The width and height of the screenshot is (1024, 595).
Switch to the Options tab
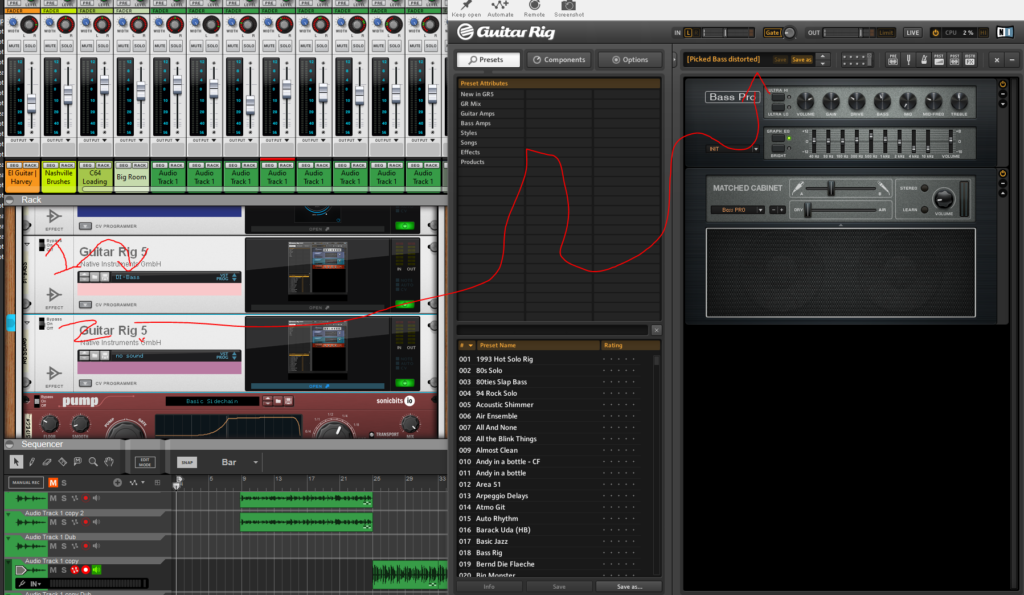[630, 59]
